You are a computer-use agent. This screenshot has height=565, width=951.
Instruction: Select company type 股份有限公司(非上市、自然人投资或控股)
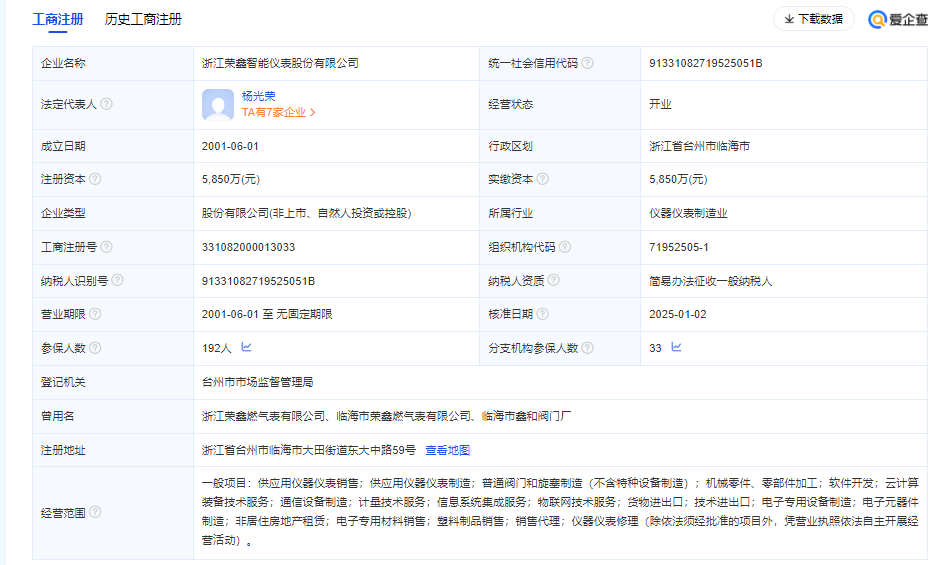tap(306, 213)
